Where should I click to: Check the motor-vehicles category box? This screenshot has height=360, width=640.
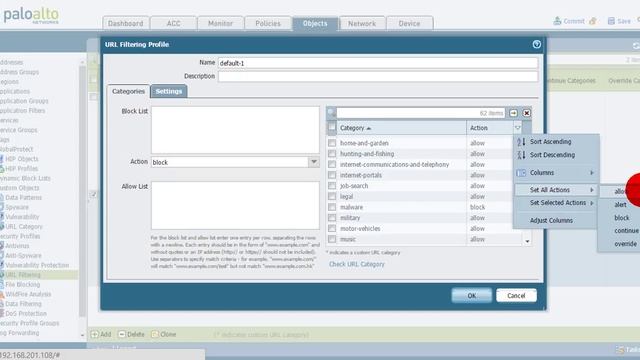coord(332,228)
